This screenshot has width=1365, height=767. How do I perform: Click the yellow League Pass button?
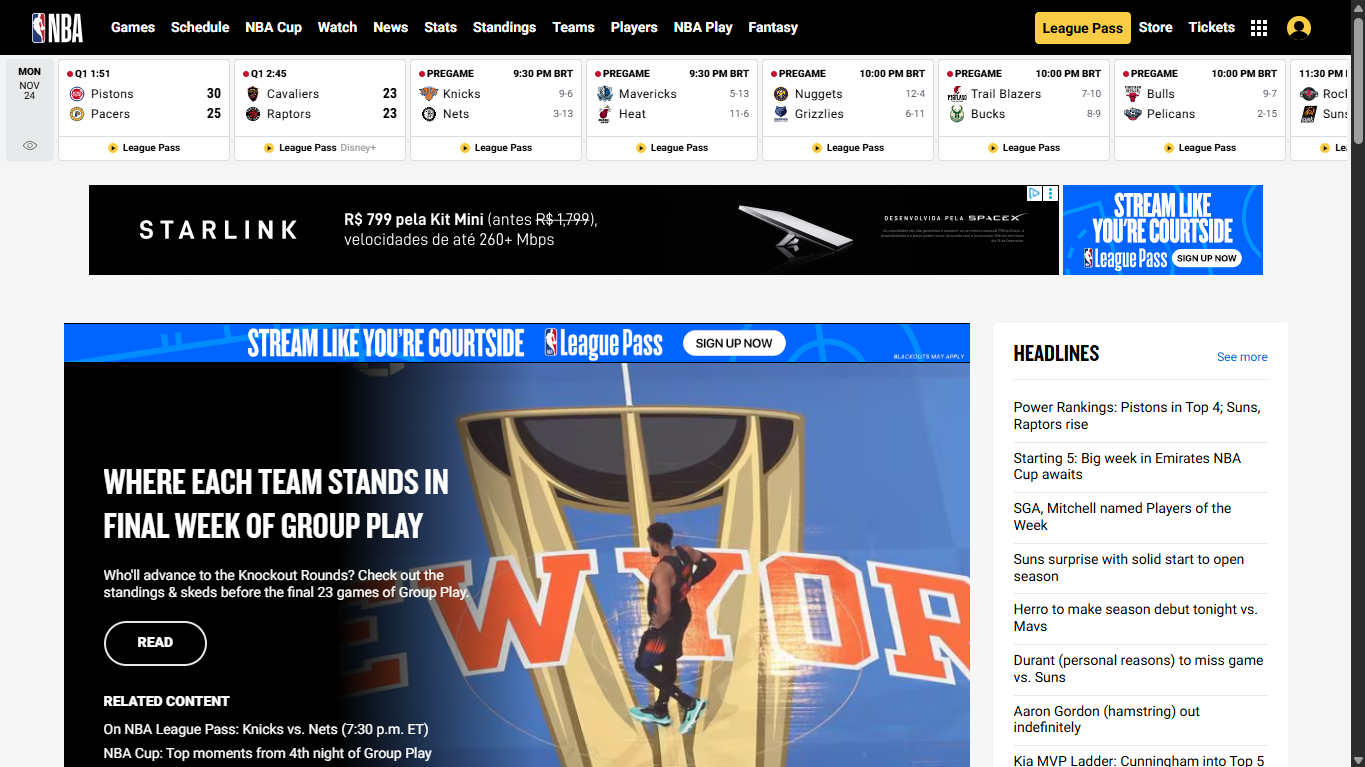tap(1083, 28)
